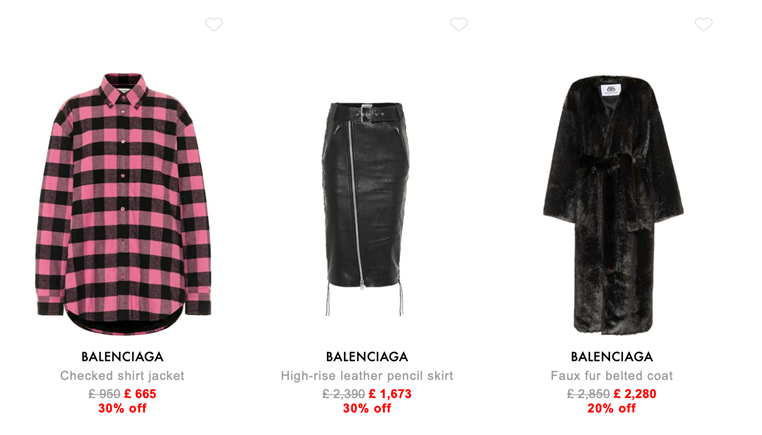Favorite the faux fur belted coat

click(703, 24)
